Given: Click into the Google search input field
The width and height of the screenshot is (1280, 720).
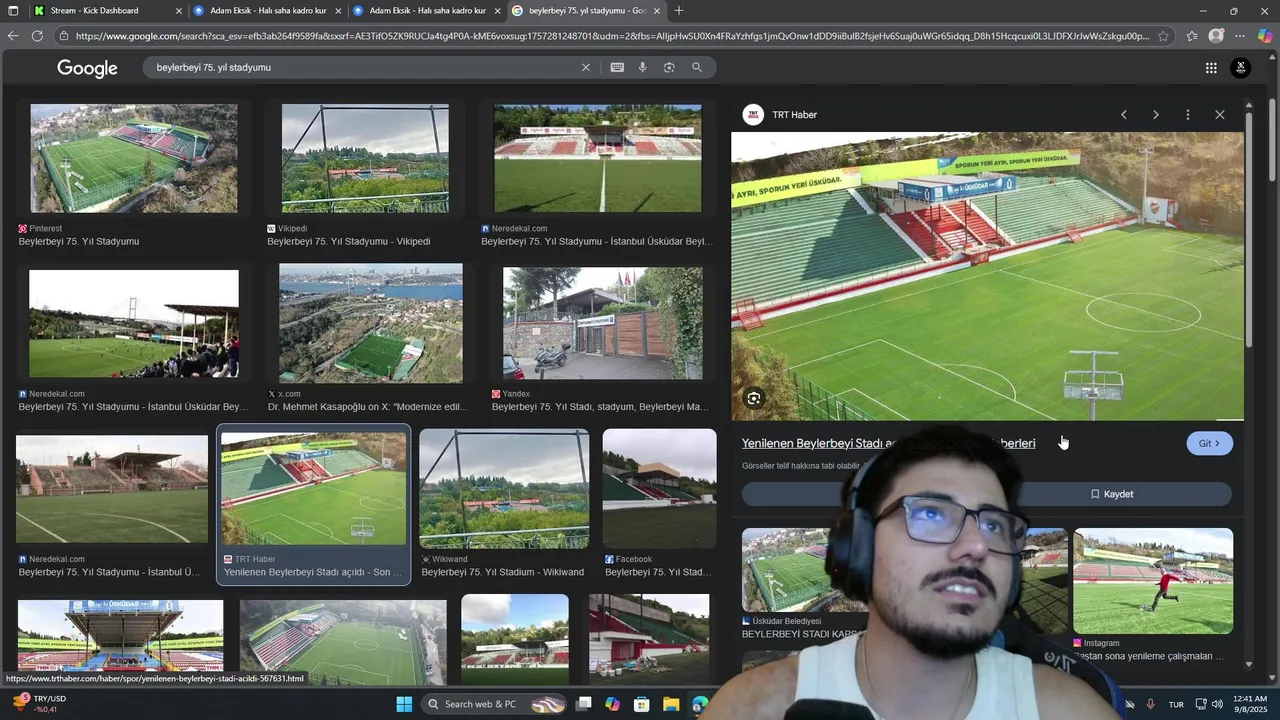Looking at the screenshot, I should click(365, 67).
